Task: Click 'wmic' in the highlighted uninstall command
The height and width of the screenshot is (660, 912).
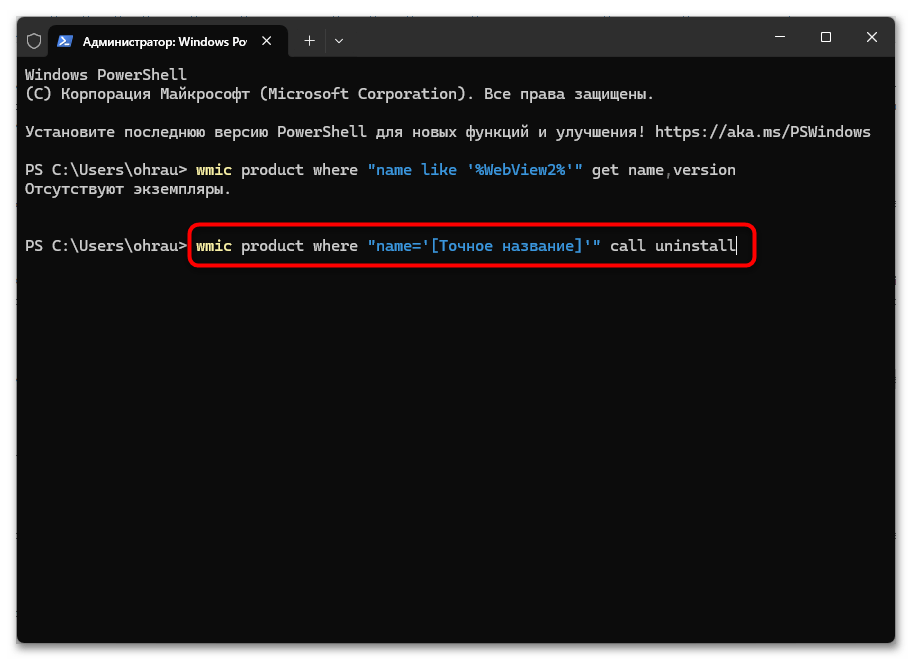Action: 214,246
